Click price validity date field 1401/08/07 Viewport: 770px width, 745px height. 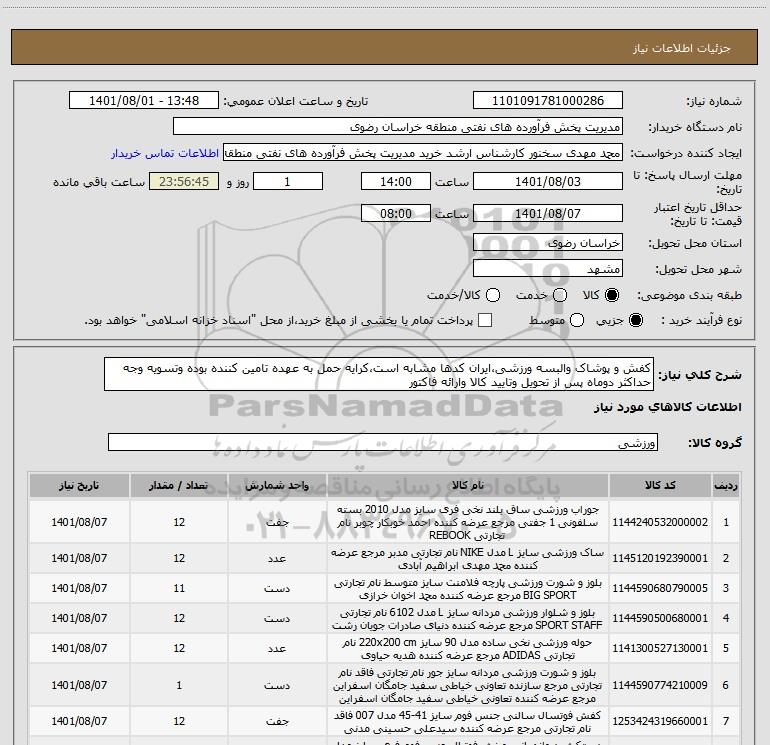point(547,213)
